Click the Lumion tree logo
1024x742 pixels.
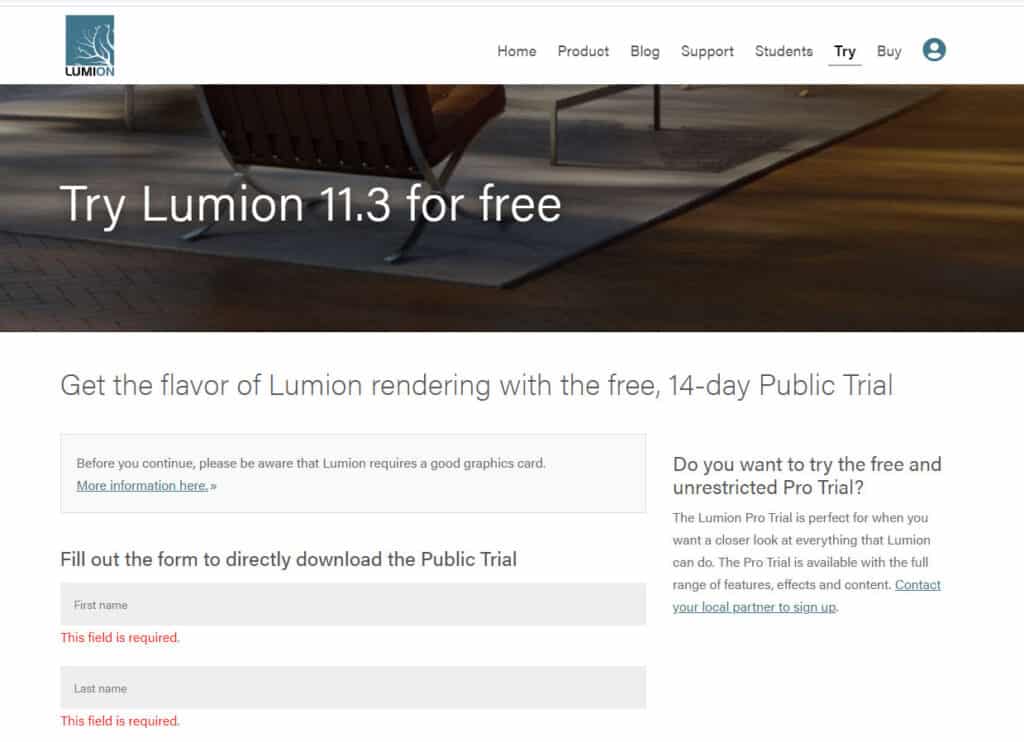tap(89, 46)
